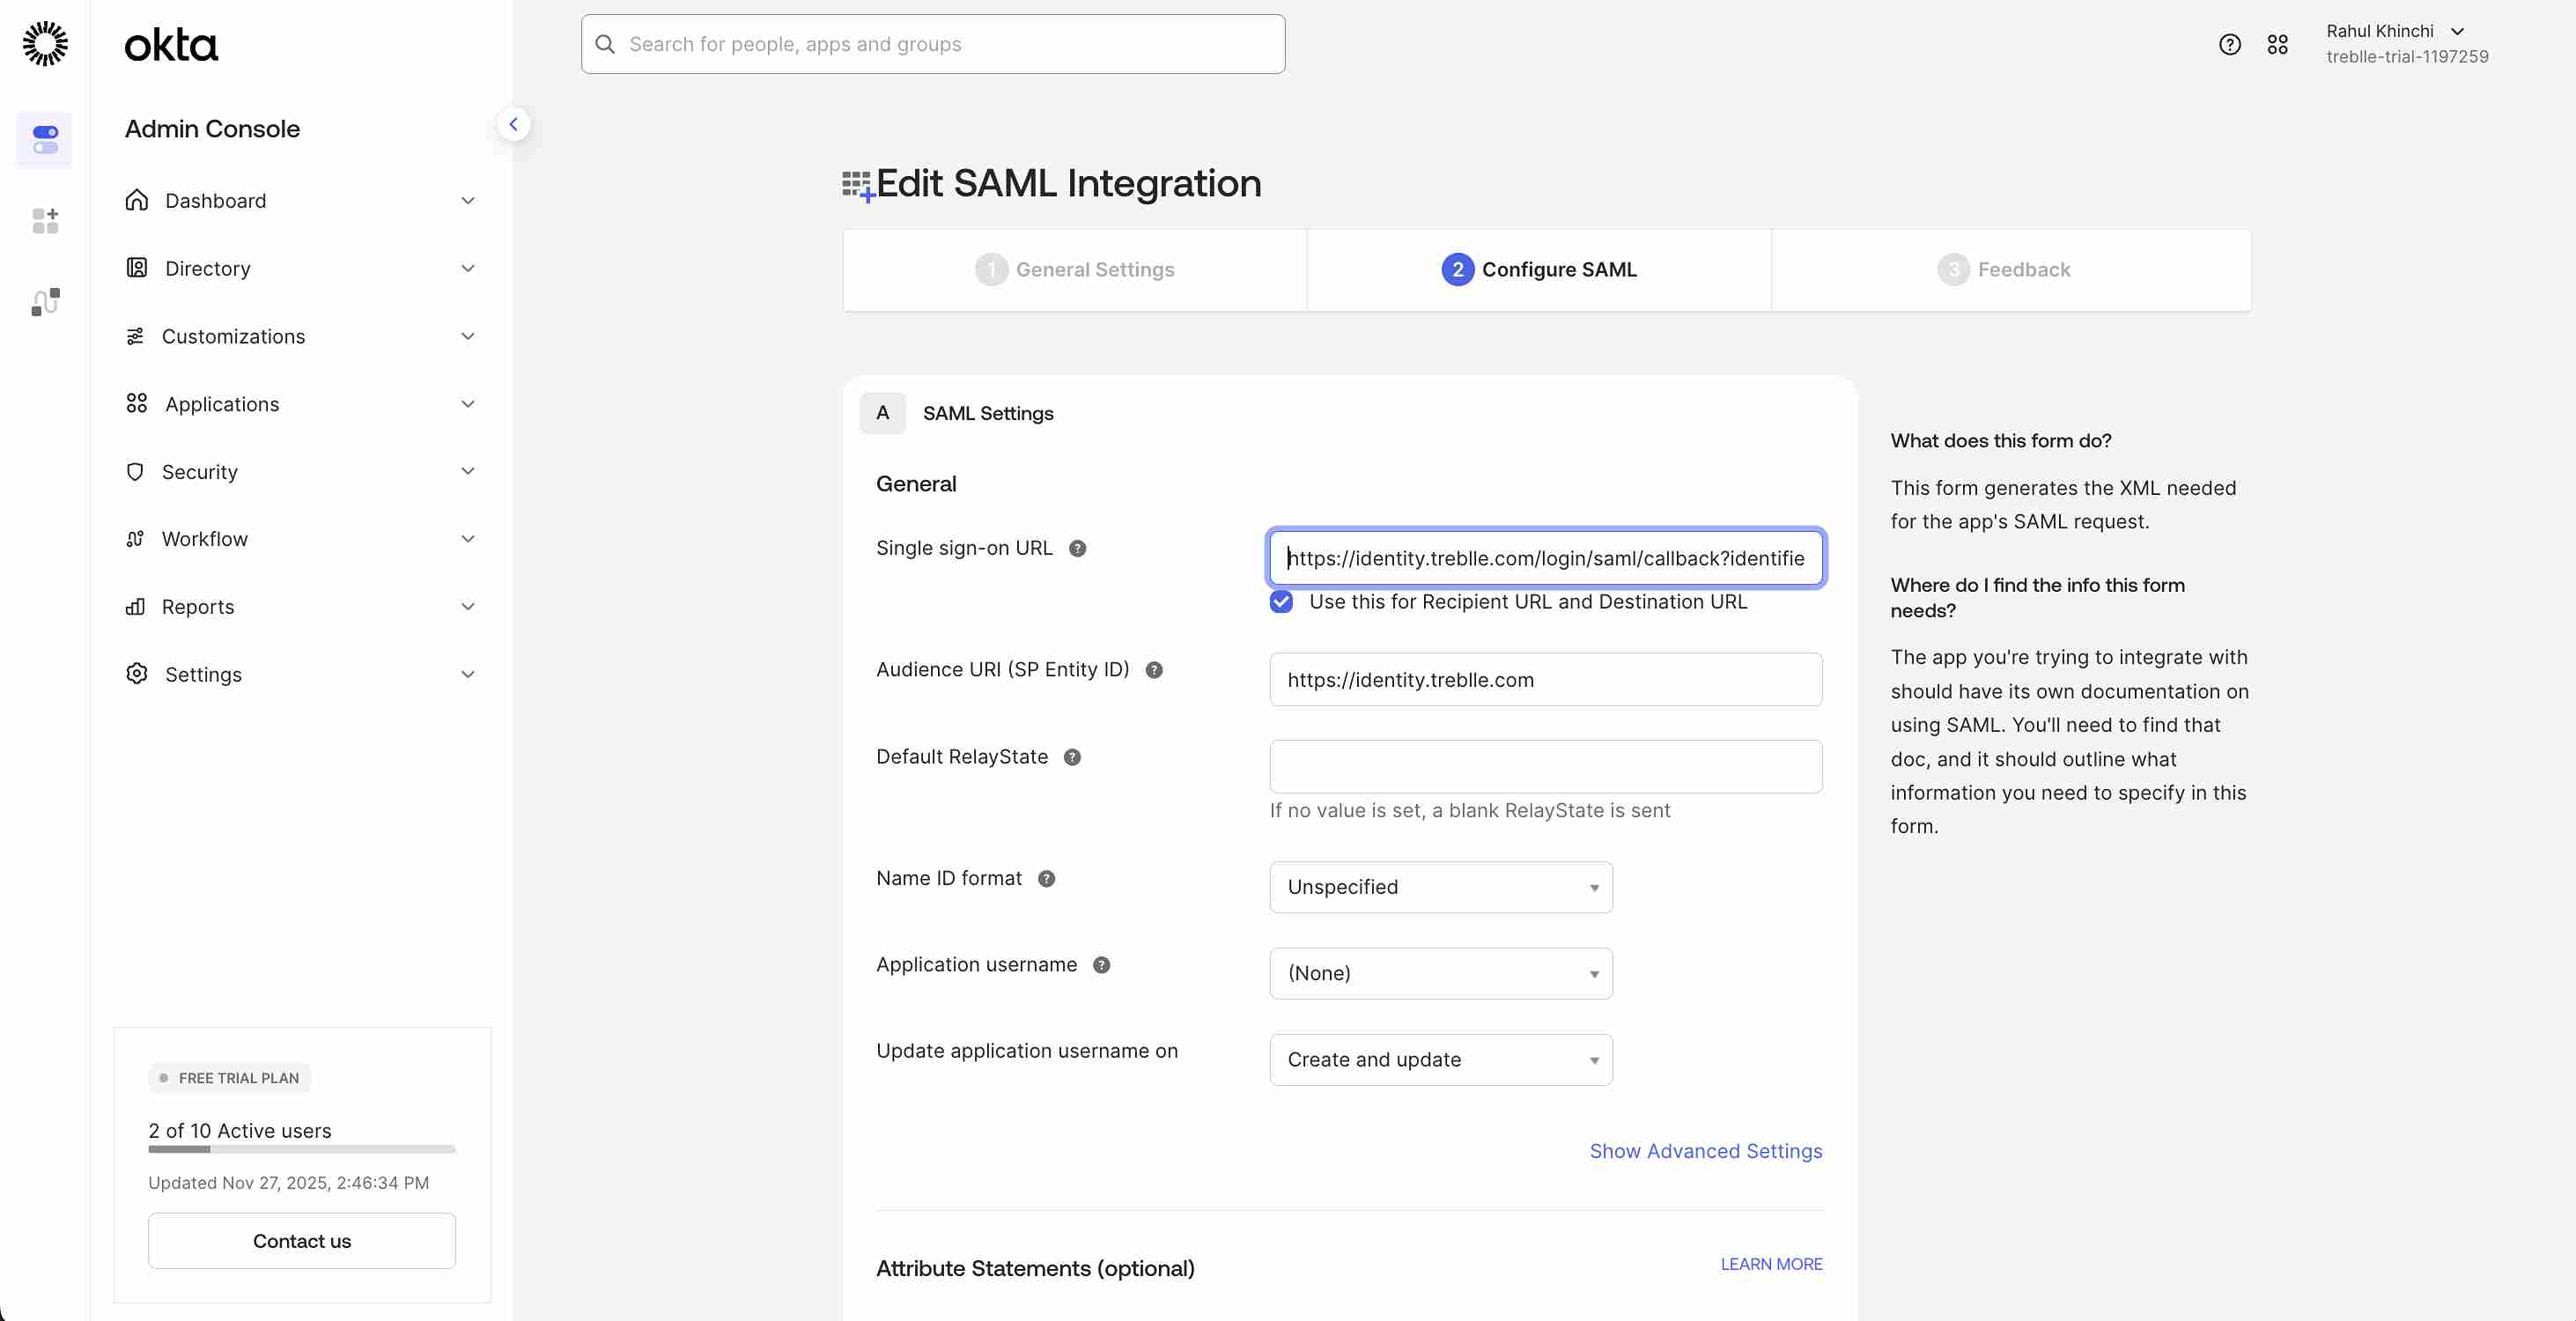Viewport: 2576px width, 1321px height.
Task: Click the Audience URI help icon
Action: point(1154,670)
